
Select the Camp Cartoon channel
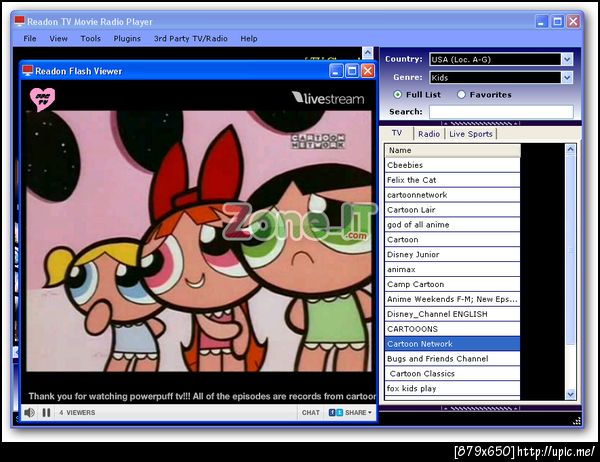(452, 284)
